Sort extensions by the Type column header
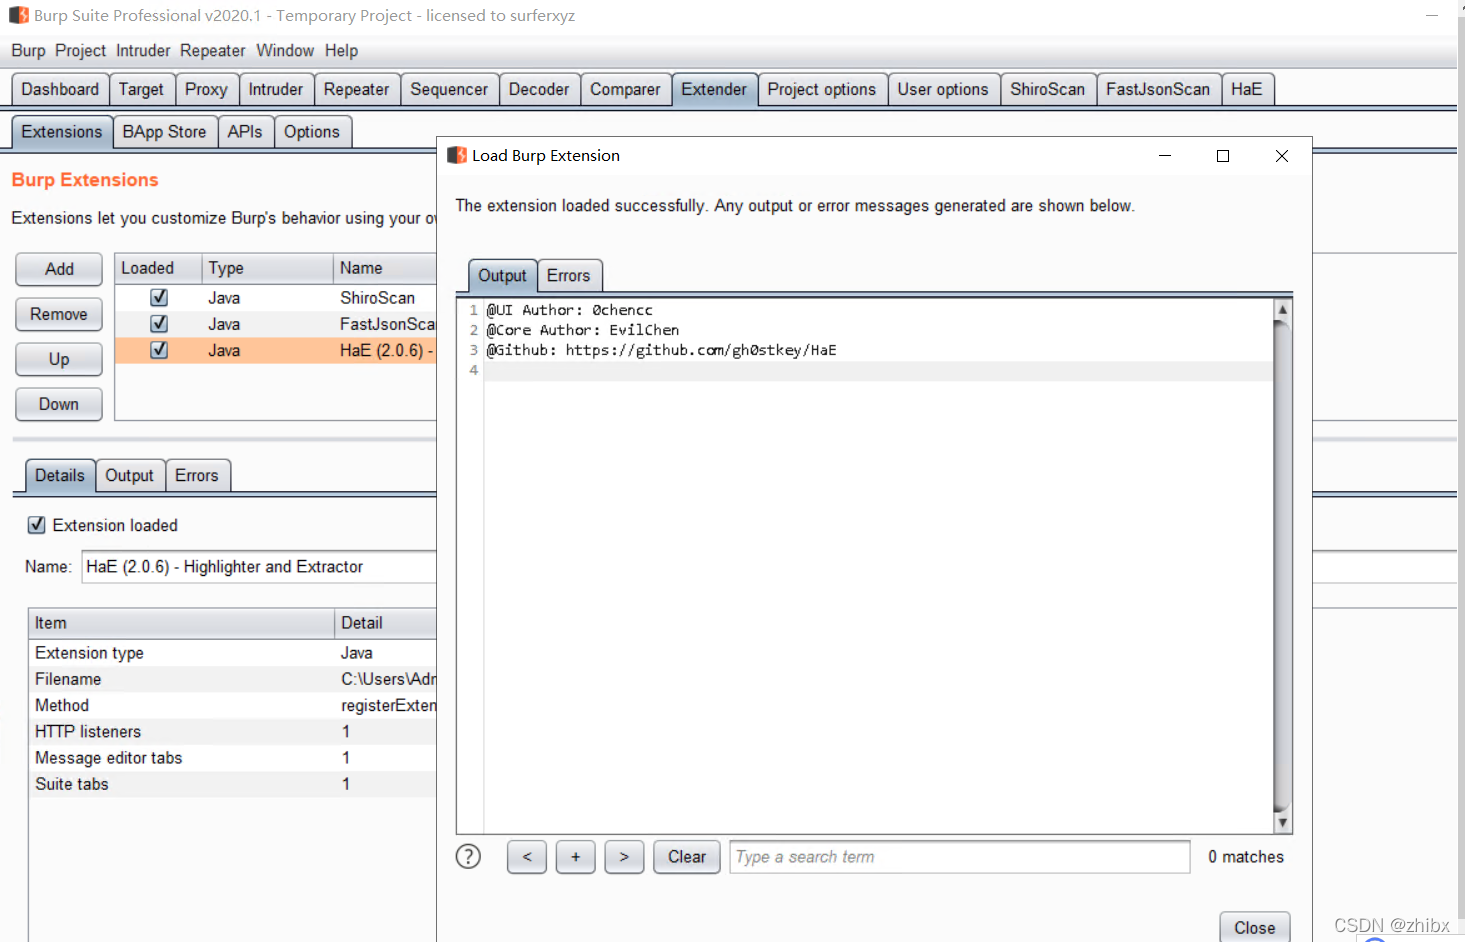Image resolution: width=1465 pixels, height=942 pixels. [267, 268]
